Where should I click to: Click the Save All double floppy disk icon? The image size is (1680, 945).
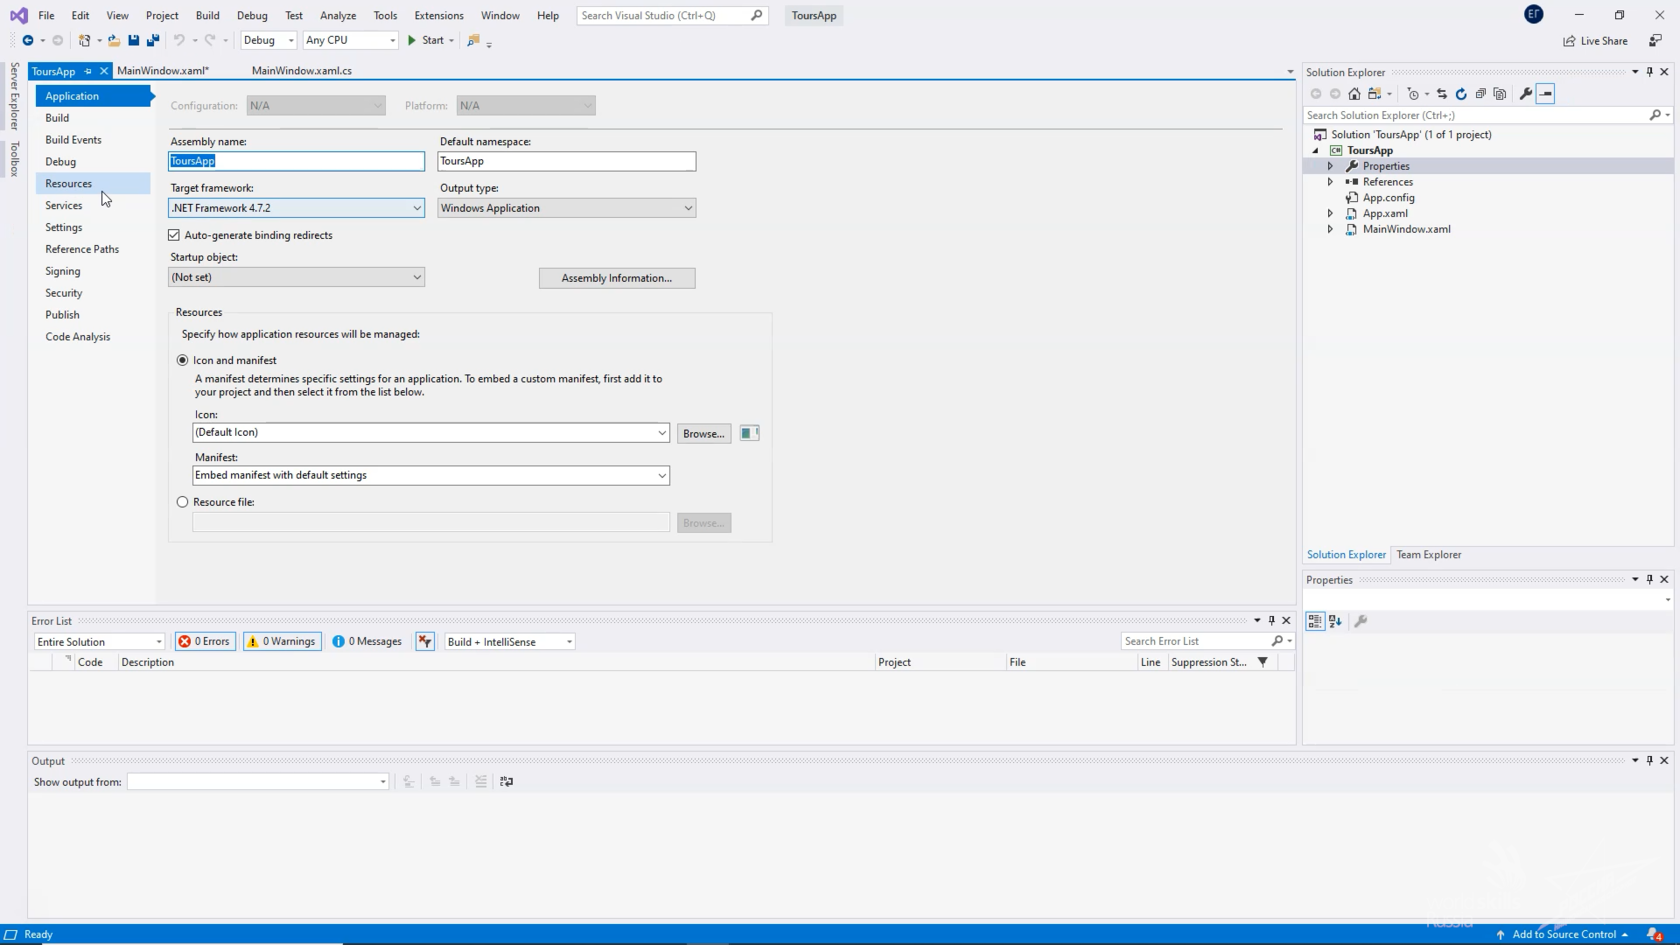coord(153,40)
